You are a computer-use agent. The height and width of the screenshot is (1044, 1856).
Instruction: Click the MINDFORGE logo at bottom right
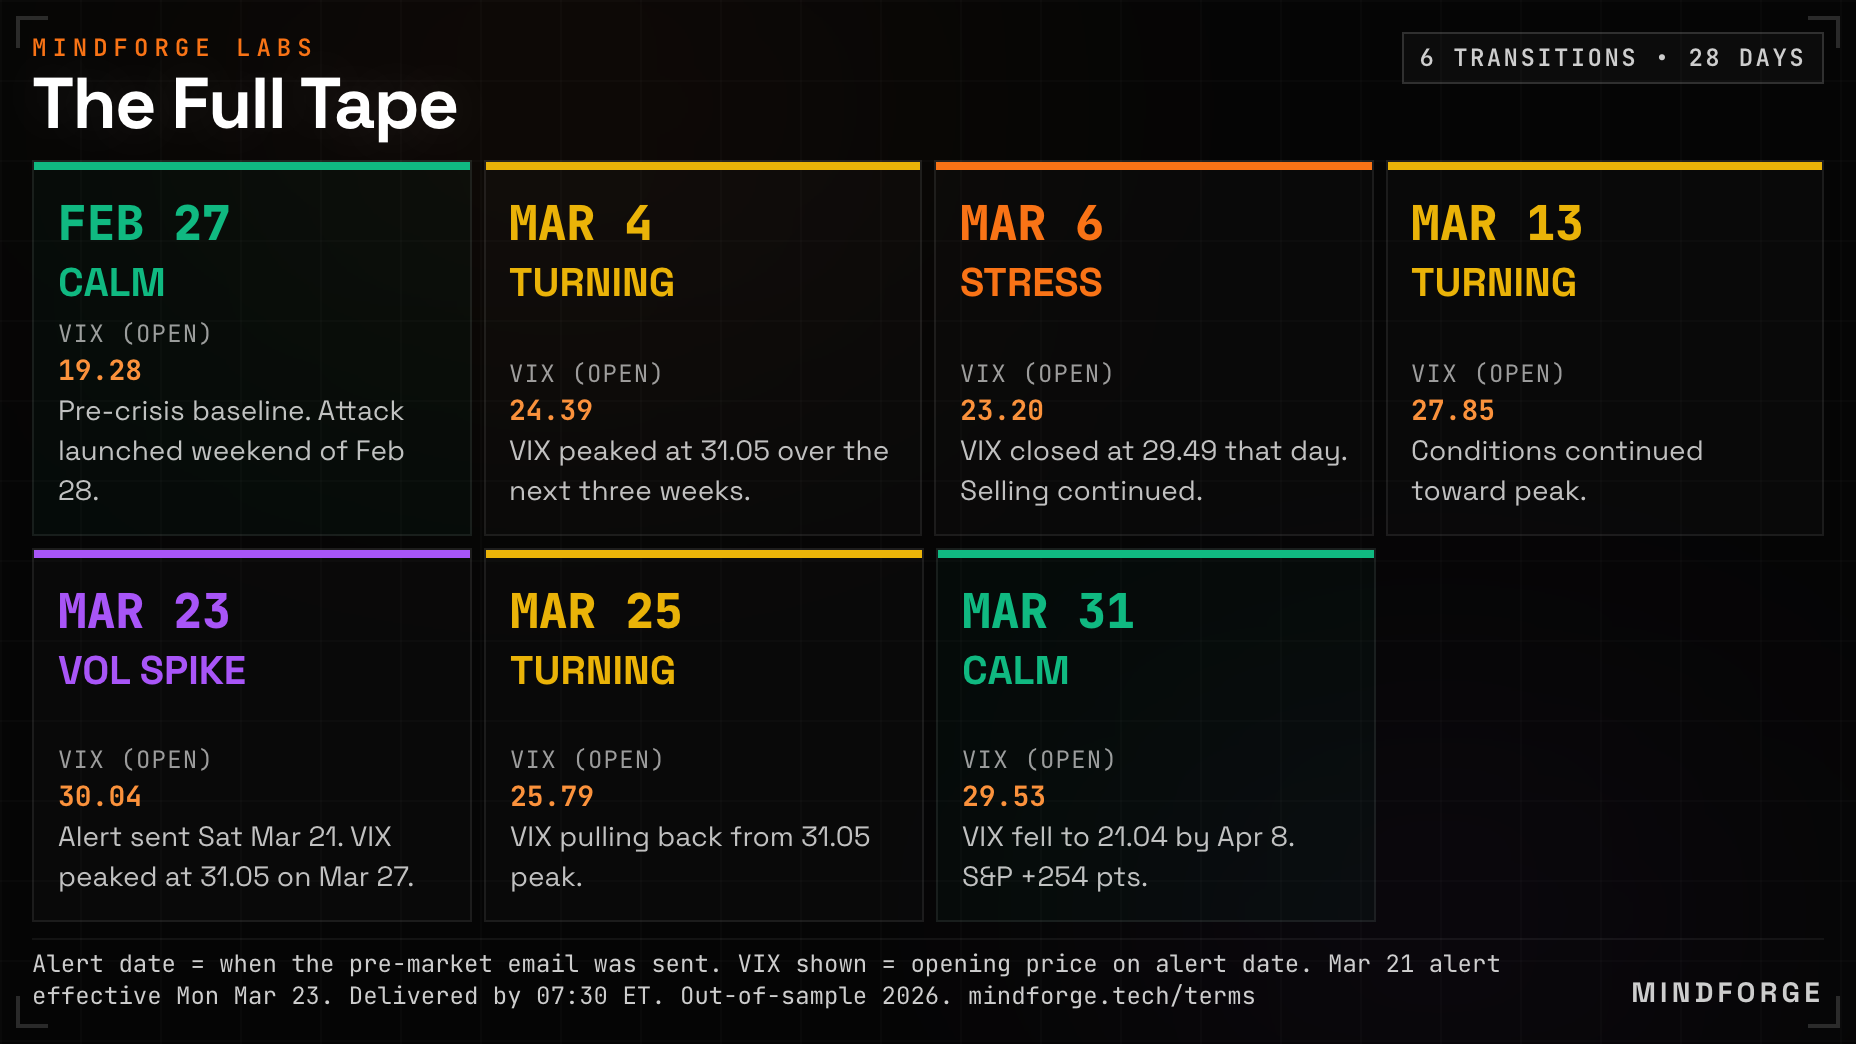[x=1726, y=992]
